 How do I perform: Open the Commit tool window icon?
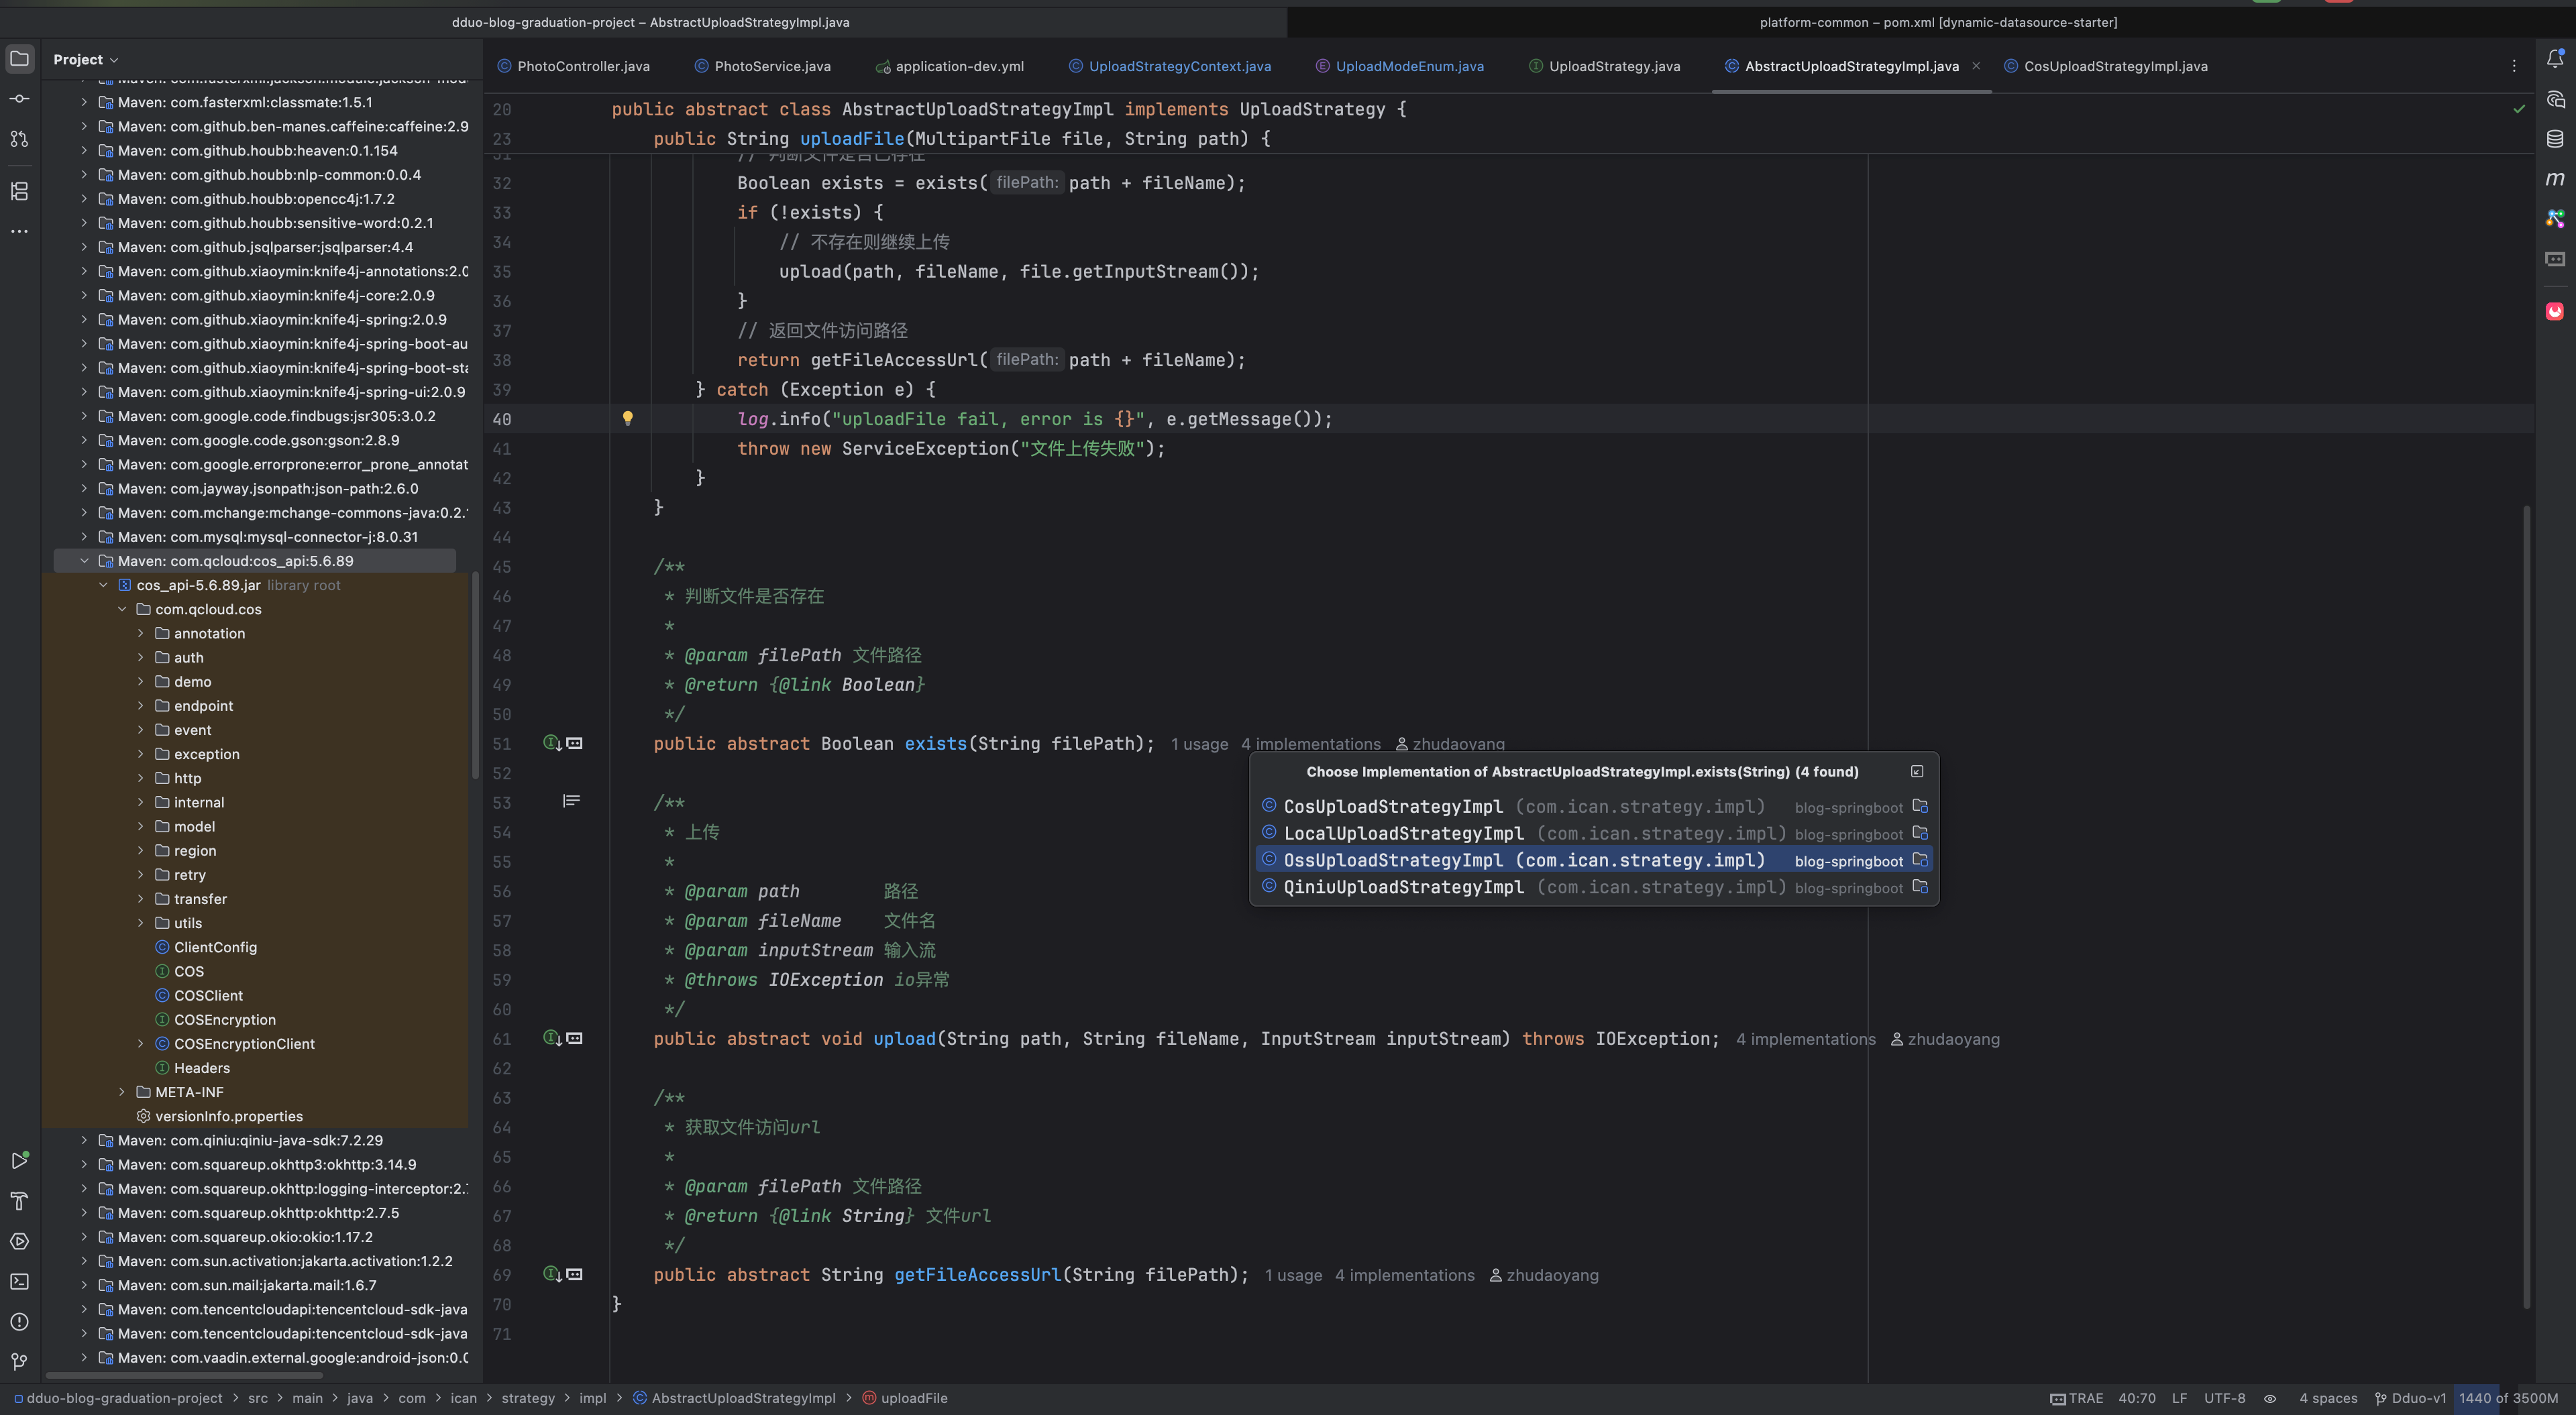tap(19, 99)
